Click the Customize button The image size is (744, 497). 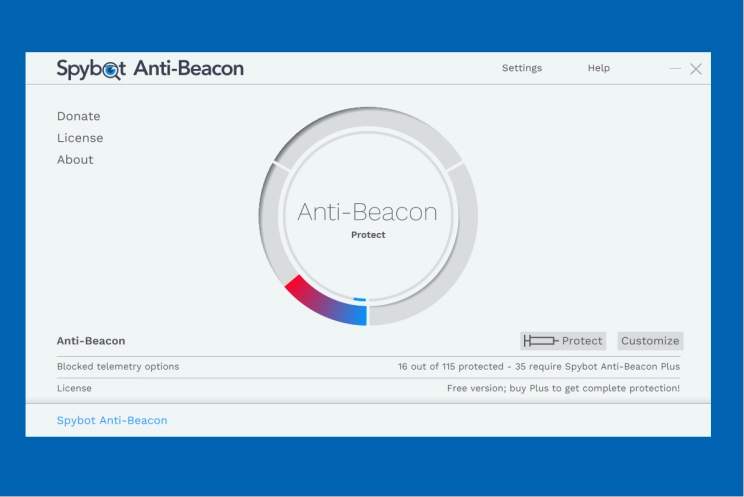650,341
